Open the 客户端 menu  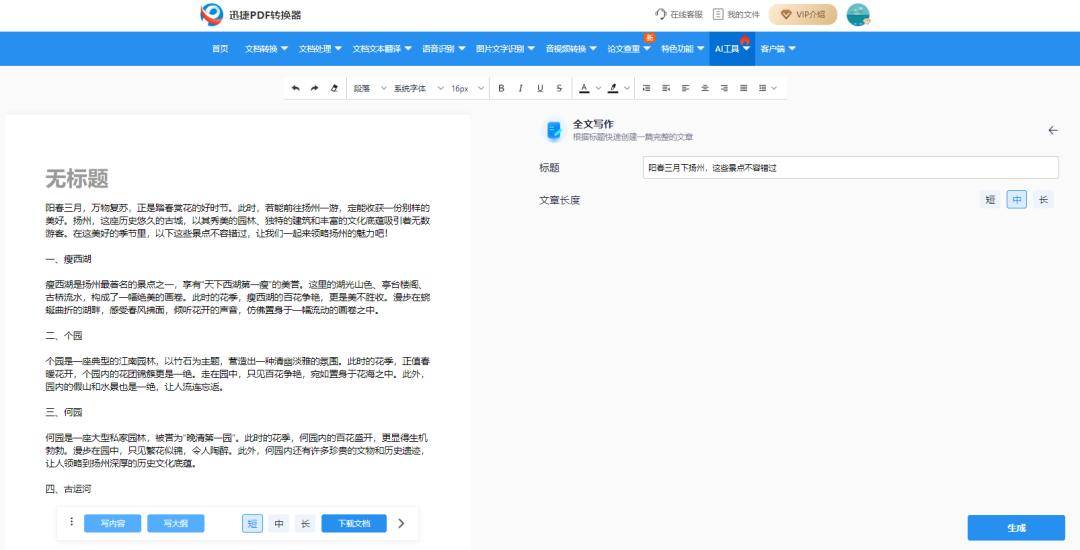pyautogui.click(x=778, y=49)
